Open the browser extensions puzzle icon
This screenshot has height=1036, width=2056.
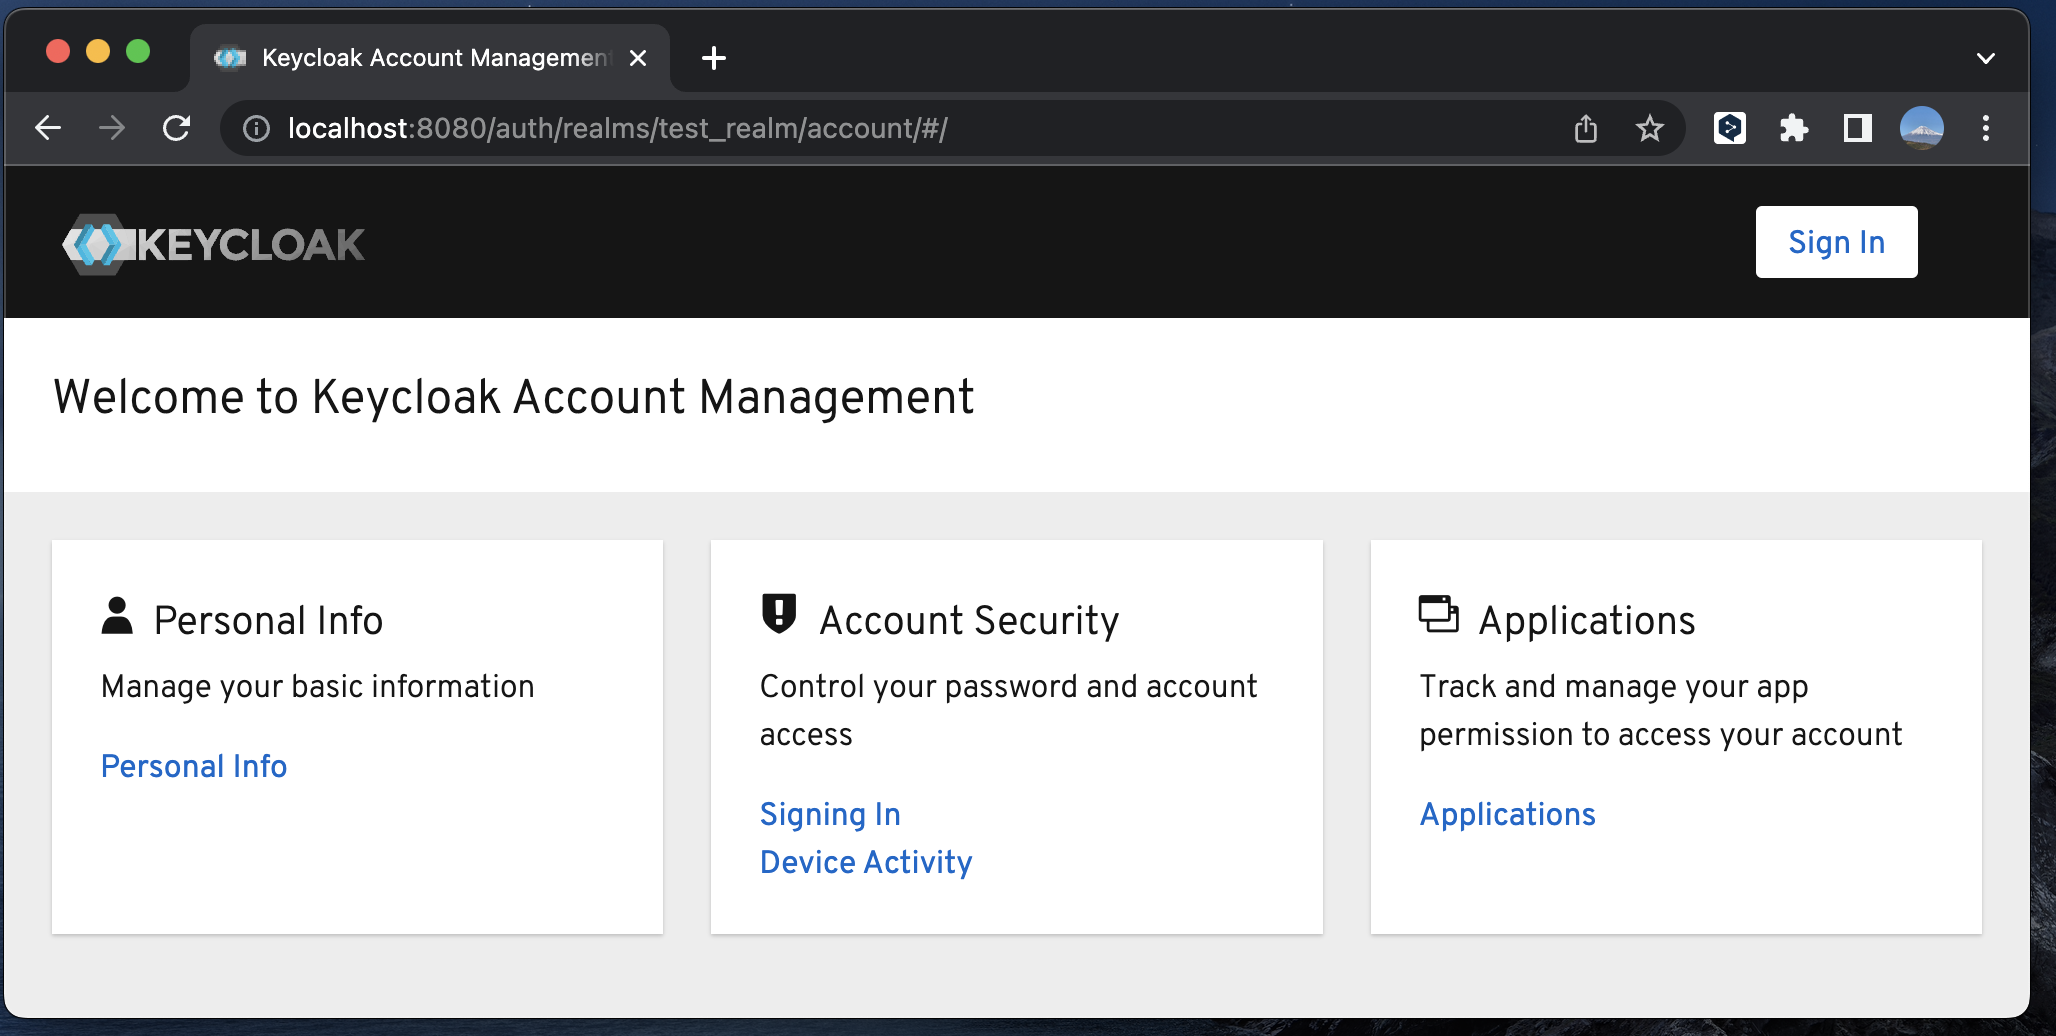click(x=1793, y=128)
